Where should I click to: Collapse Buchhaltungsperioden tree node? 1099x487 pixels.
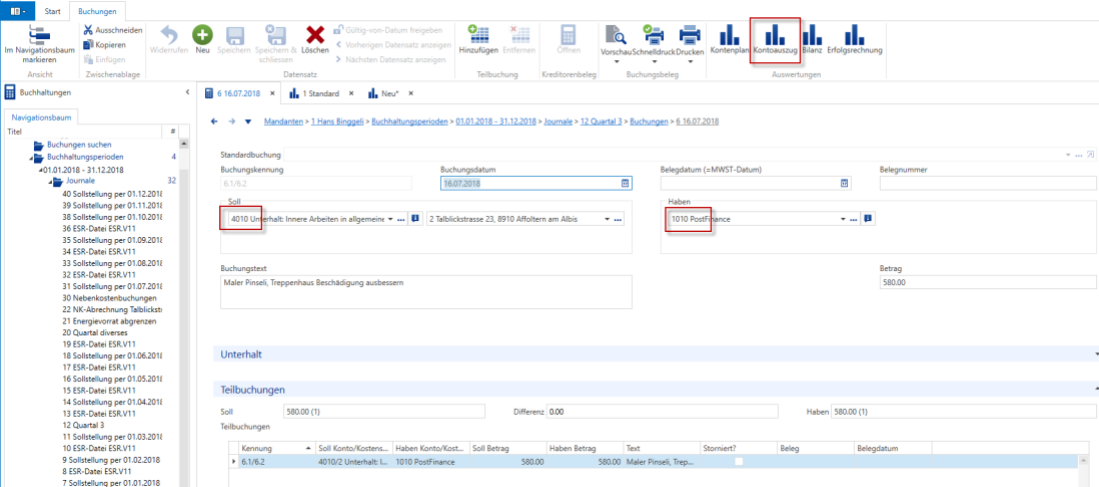click(x=31, y=158)
